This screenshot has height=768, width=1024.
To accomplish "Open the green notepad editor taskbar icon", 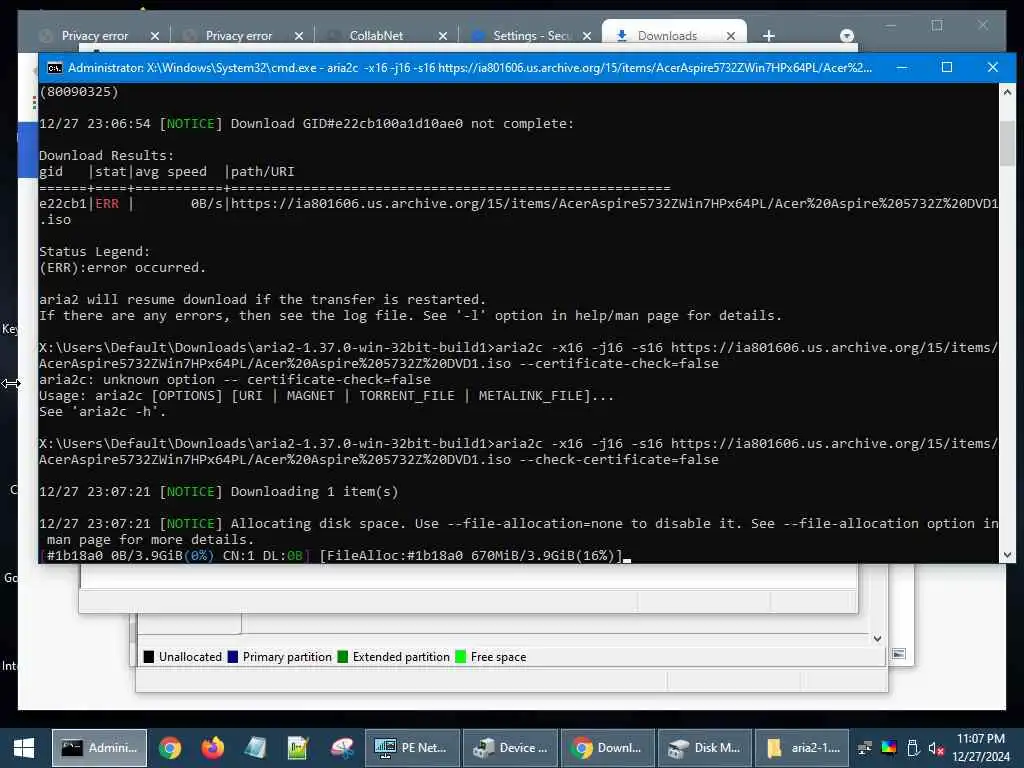I will (x=298, y=748).
